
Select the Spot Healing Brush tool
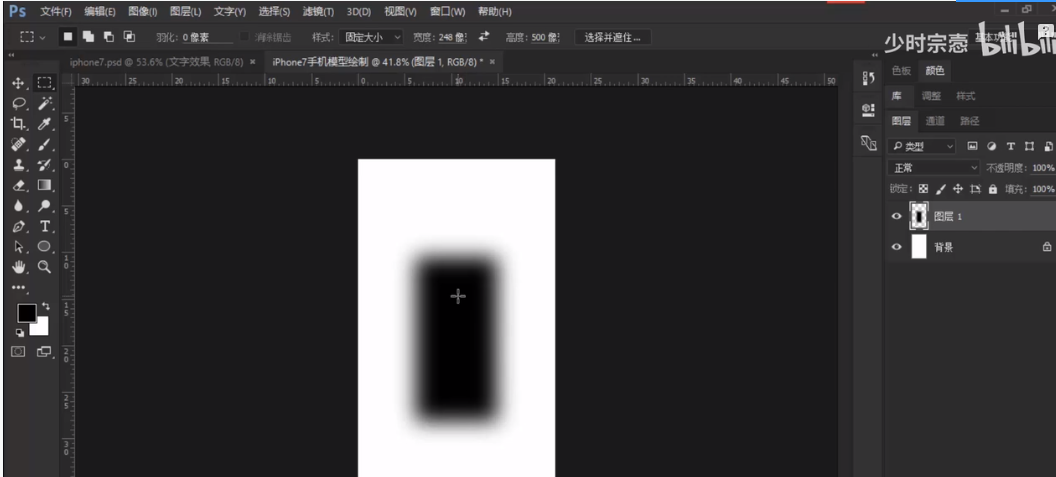click(19, 144)
